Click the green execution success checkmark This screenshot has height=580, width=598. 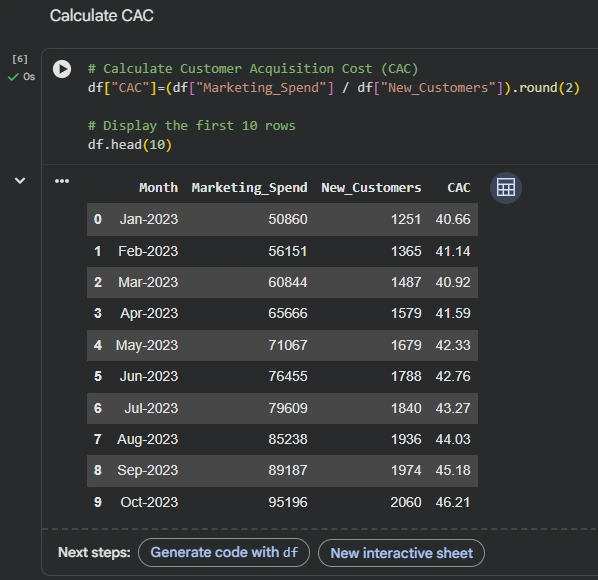(13, 77)
